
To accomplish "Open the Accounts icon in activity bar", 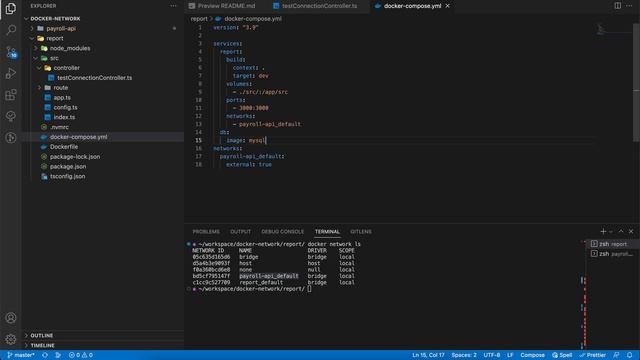I will coord(11,318).
